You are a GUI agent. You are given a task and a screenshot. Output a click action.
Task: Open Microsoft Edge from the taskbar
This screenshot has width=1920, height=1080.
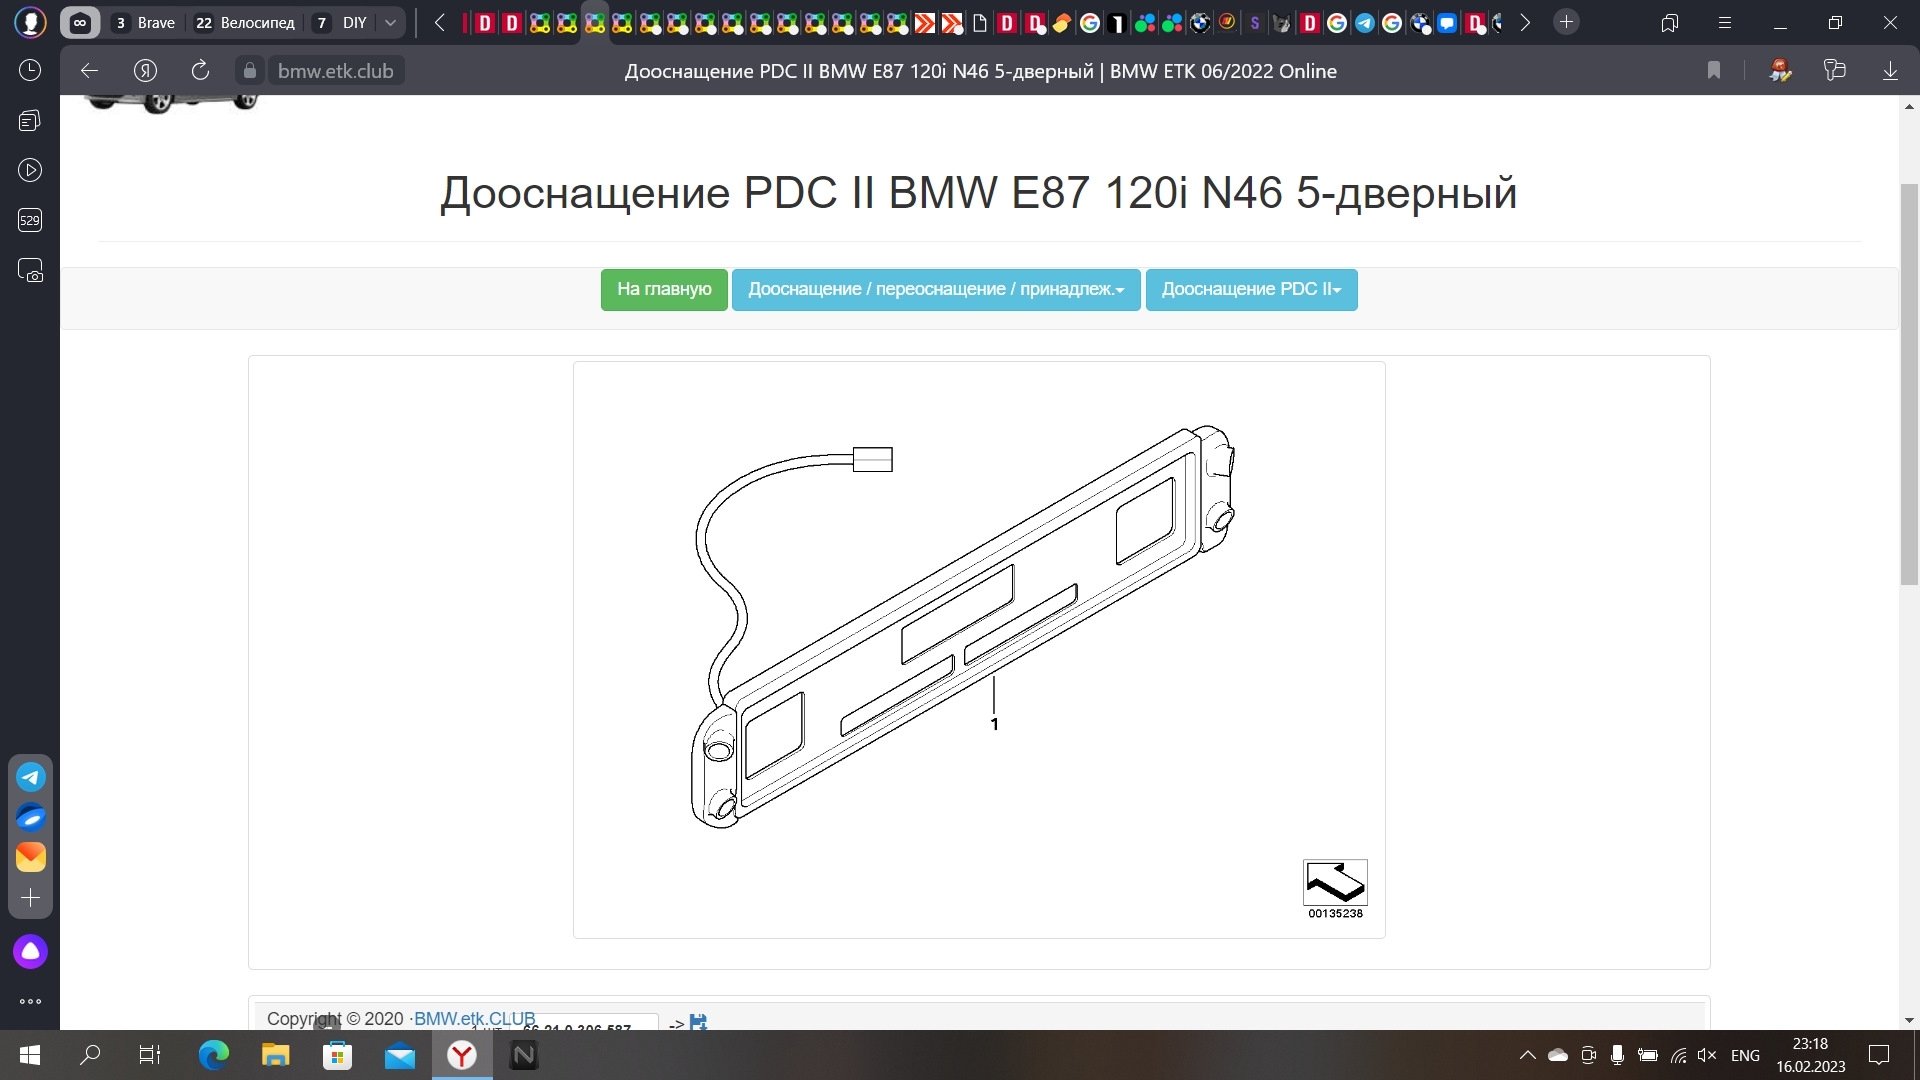213,1055
